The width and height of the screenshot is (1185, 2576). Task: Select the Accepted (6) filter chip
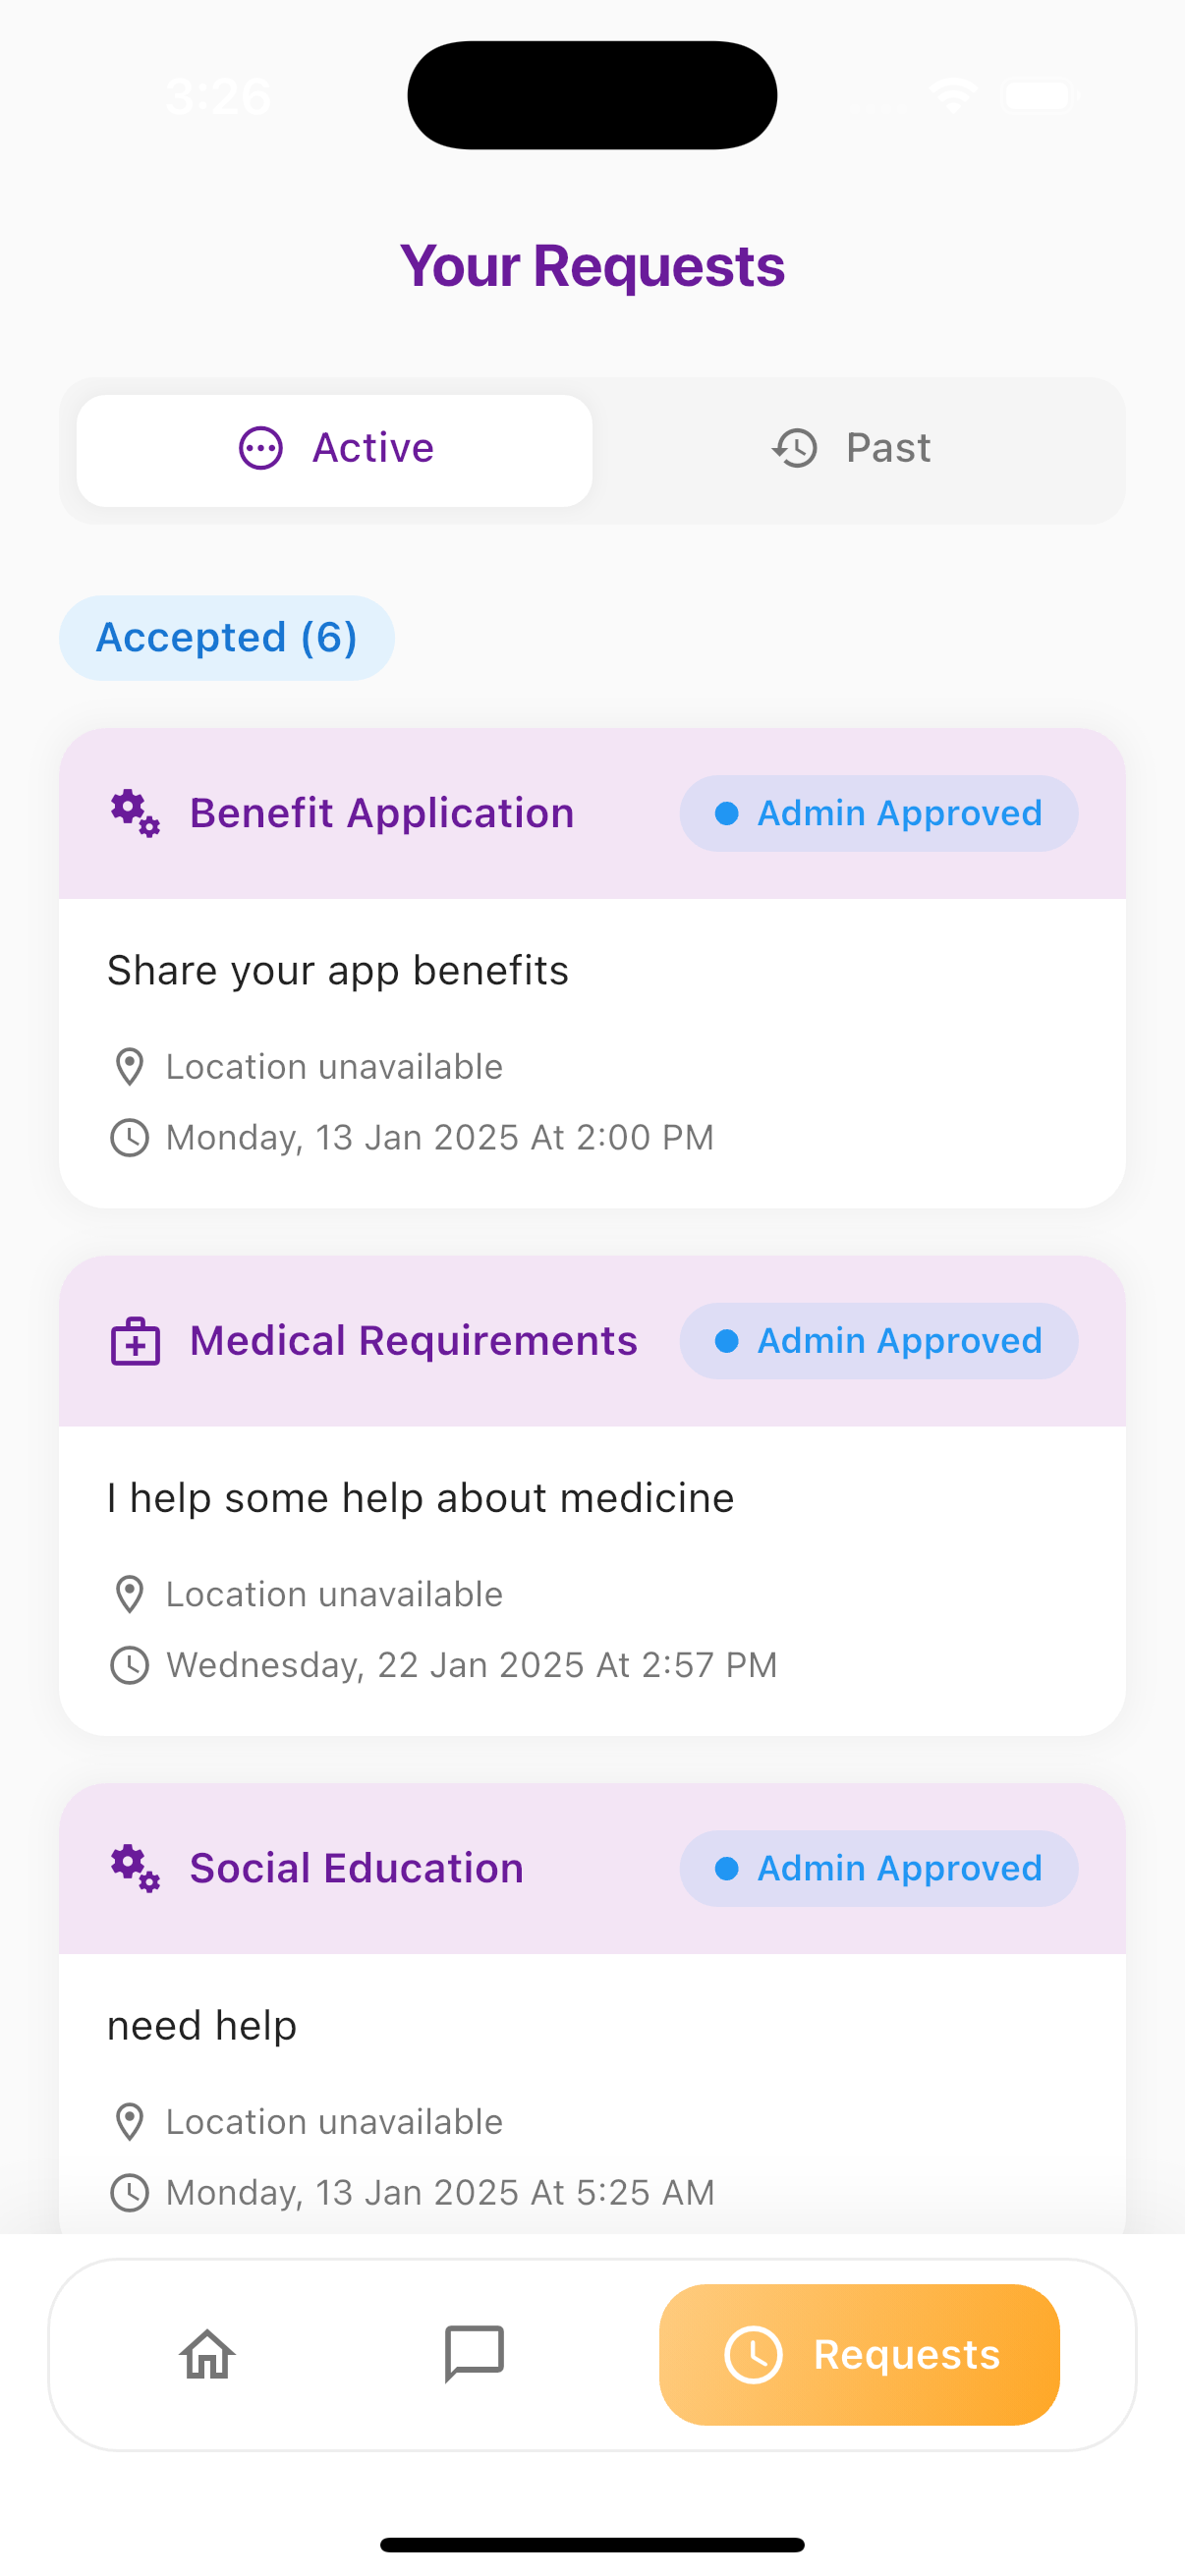(x=227, y=638)
